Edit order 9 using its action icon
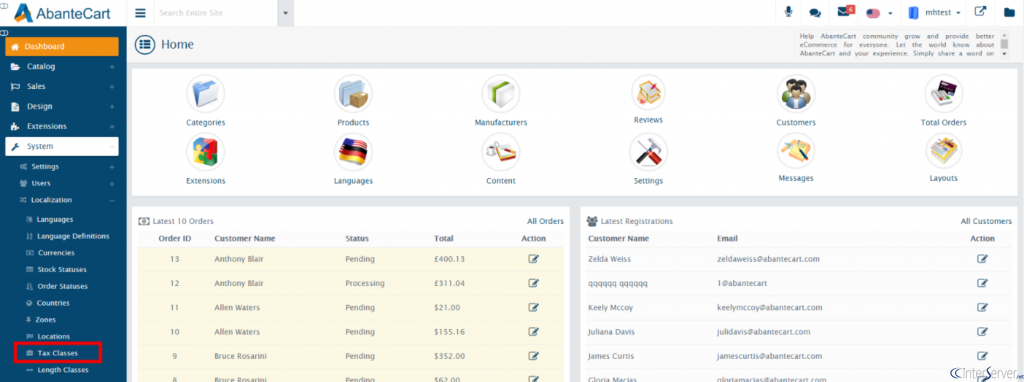Viewport: 1024px width, 382px height. point(534,356)
